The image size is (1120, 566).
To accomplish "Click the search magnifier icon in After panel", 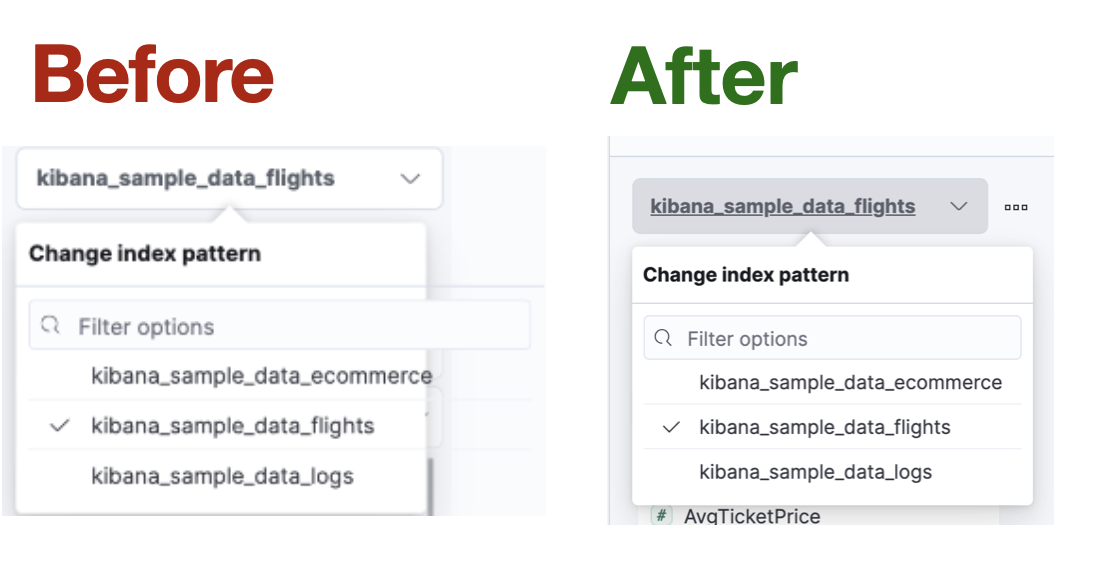I will click(x=662, y=338).
